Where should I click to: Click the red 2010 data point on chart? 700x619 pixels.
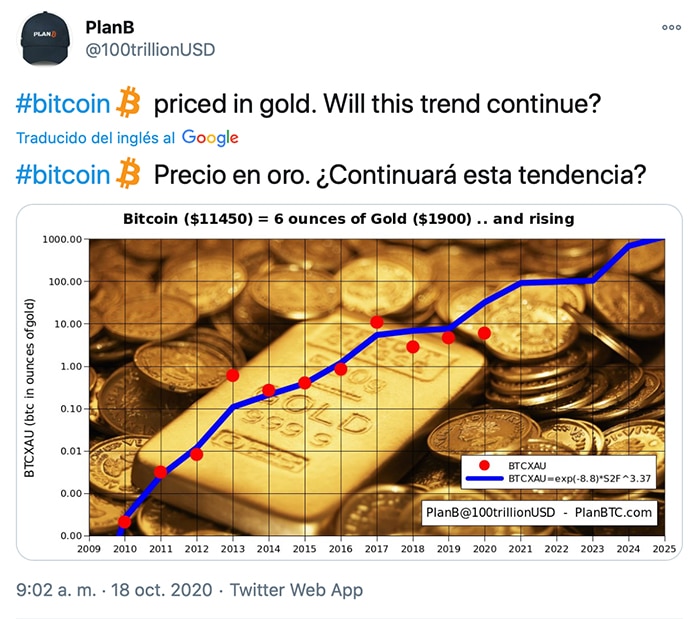[x=125, y=521]
